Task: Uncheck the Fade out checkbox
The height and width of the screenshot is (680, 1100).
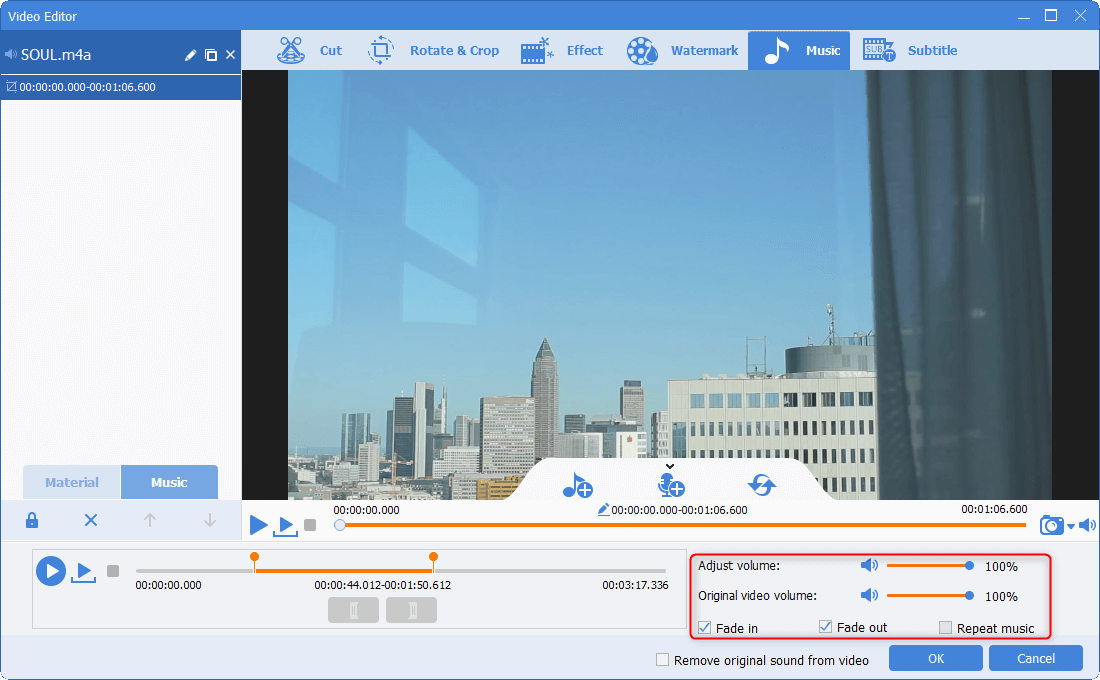Action: point(826,627)
